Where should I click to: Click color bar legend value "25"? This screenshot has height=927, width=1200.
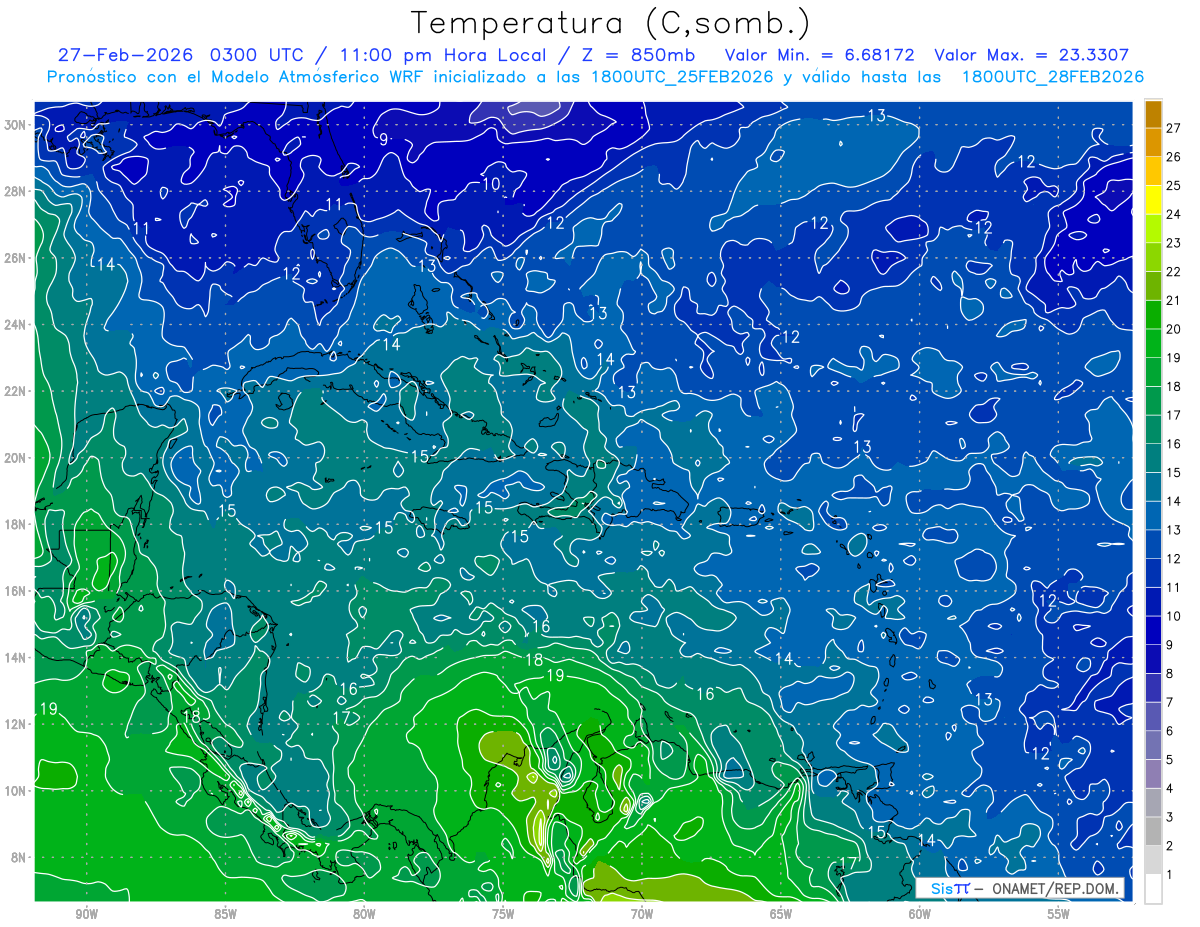pyautogui.click(x=1173, y=186)
